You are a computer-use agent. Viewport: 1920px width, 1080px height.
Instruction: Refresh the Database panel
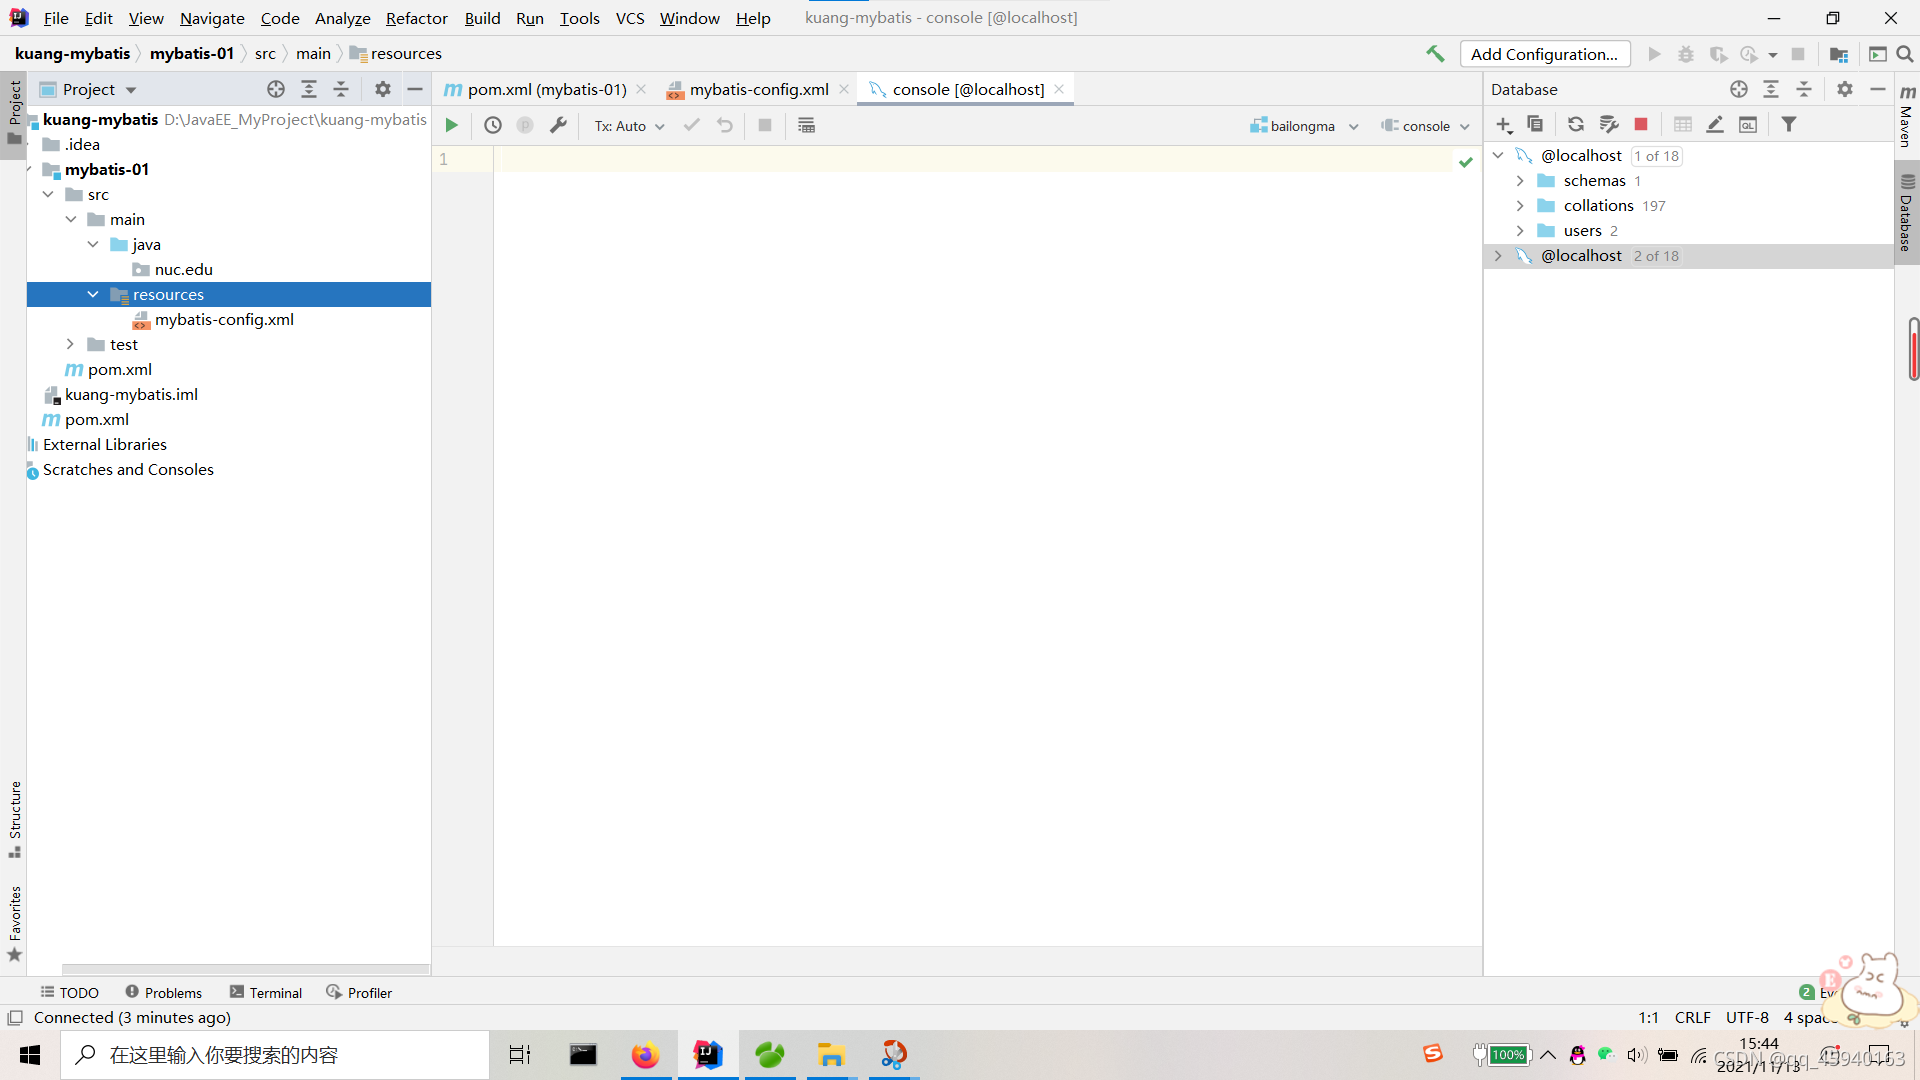(x=1575, y=124)
